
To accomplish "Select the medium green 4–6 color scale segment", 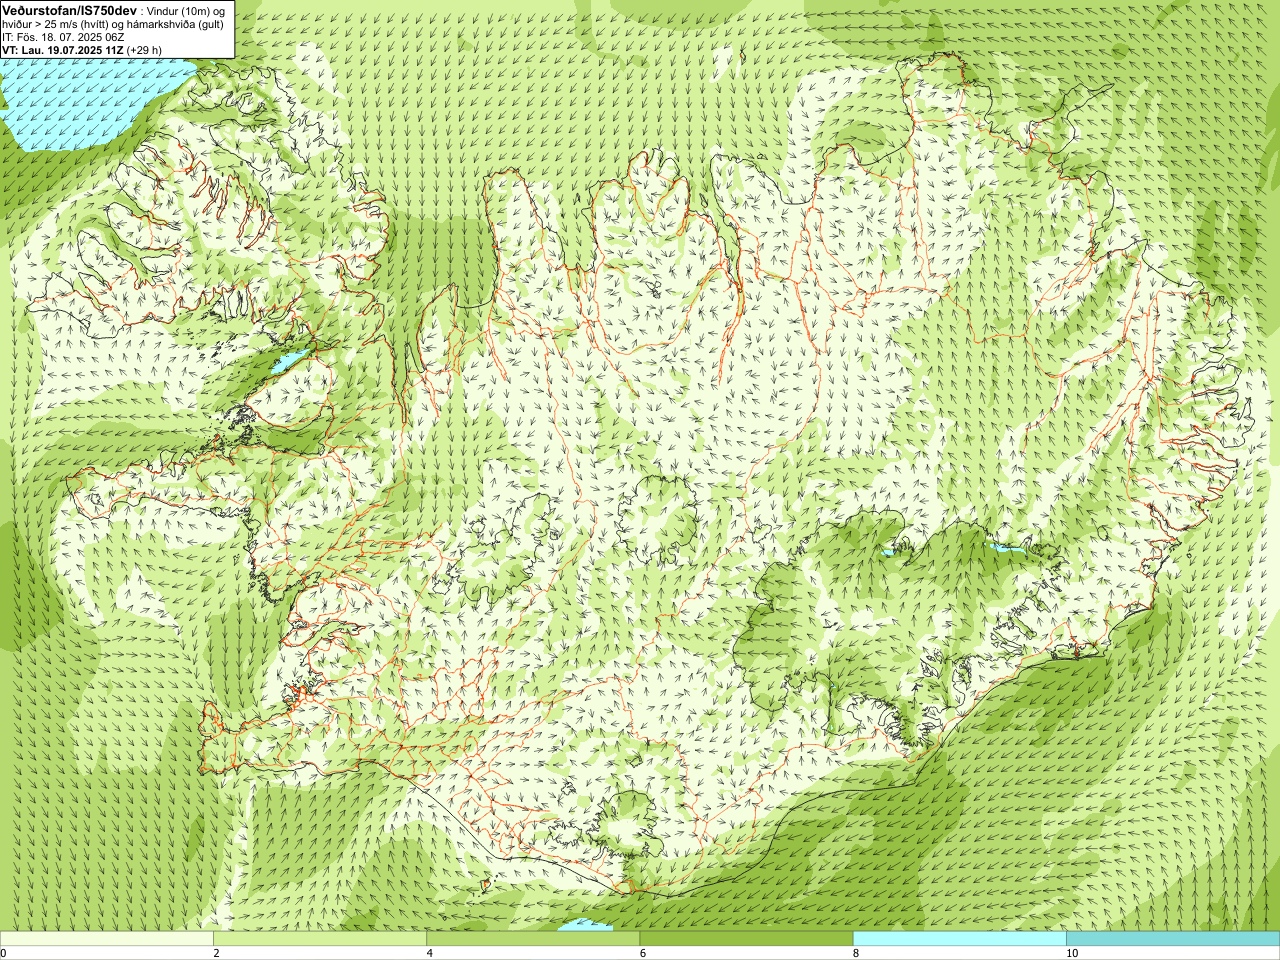I will (x=533, y=939).
